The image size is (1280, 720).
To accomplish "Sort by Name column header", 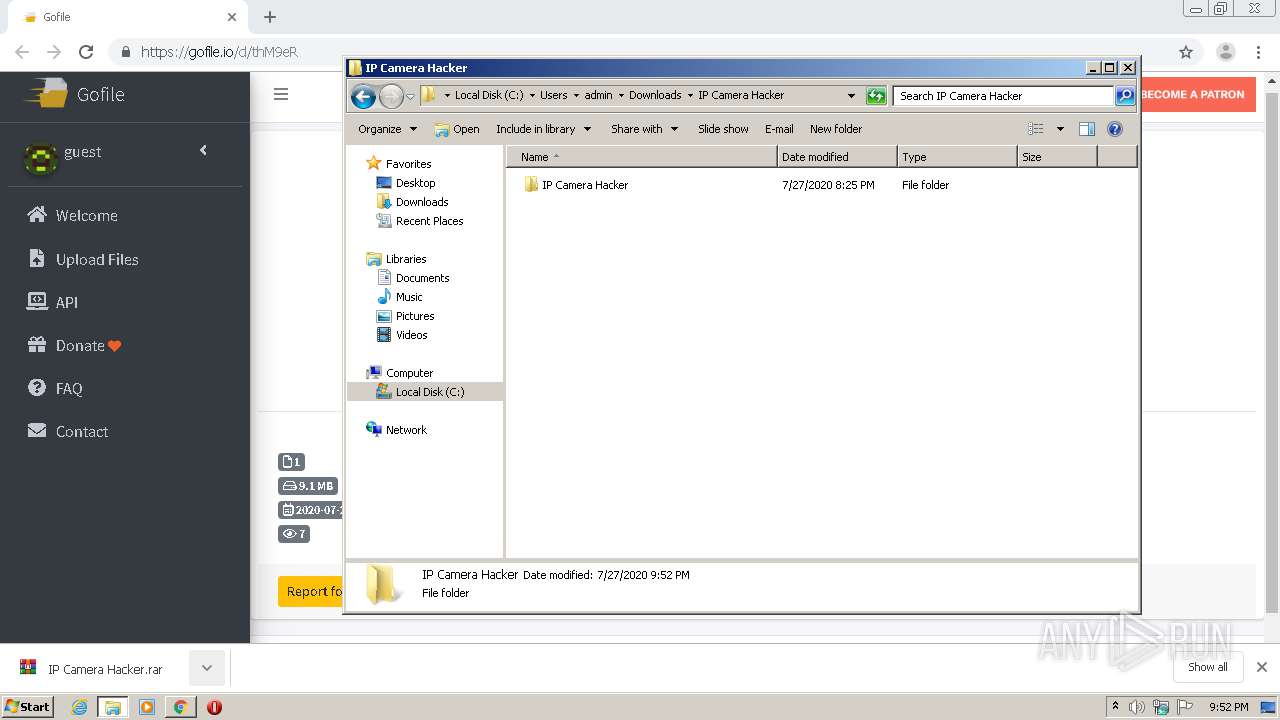I will coord(641,157).
